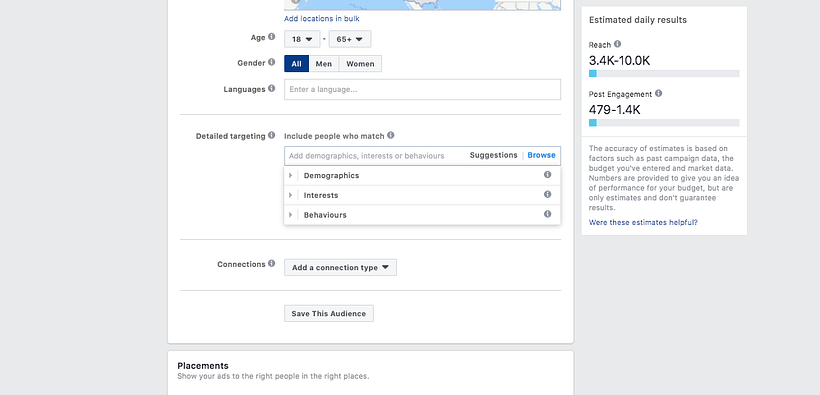Expand the Interests category arrow

click(290, 195)
